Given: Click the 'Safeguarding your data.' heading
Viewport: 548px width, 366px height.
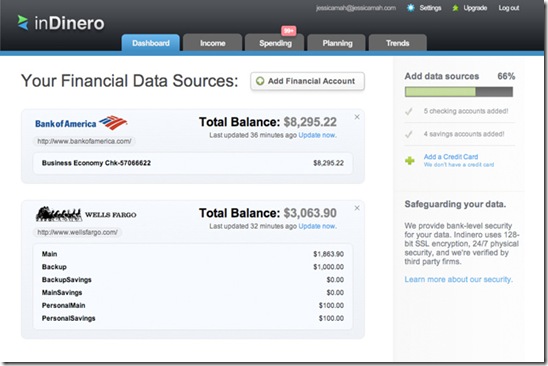Looking at the screenshot, I should point(455,204).
